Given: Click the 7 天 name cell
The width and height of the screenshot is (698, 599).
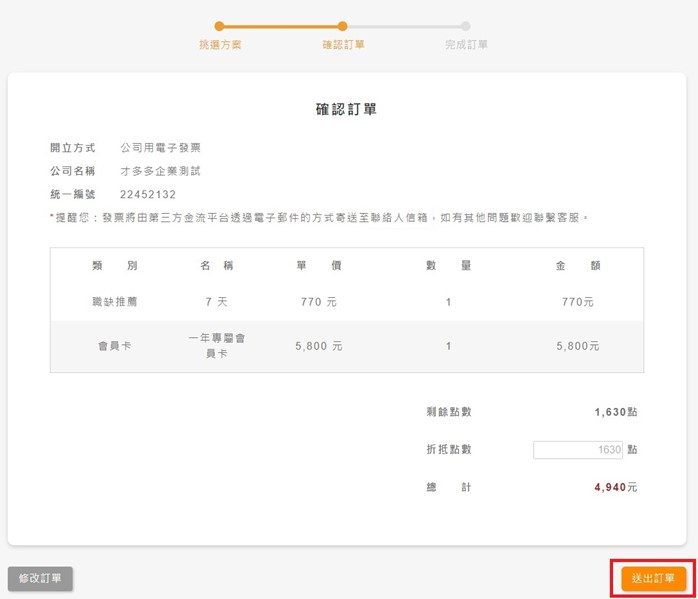Looking at the screenshot, I should click(x=217, y=302).
